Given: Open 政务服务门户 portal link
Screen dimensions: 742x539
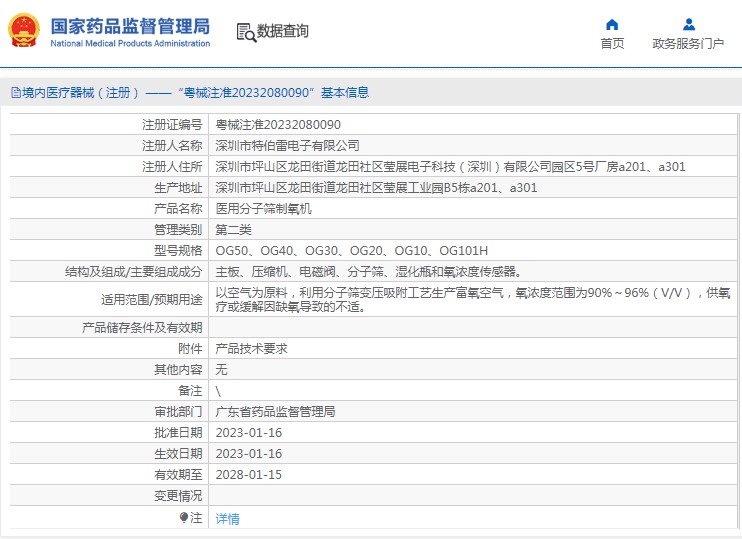Looking at the screenshot, I should [x=688, y=44].
